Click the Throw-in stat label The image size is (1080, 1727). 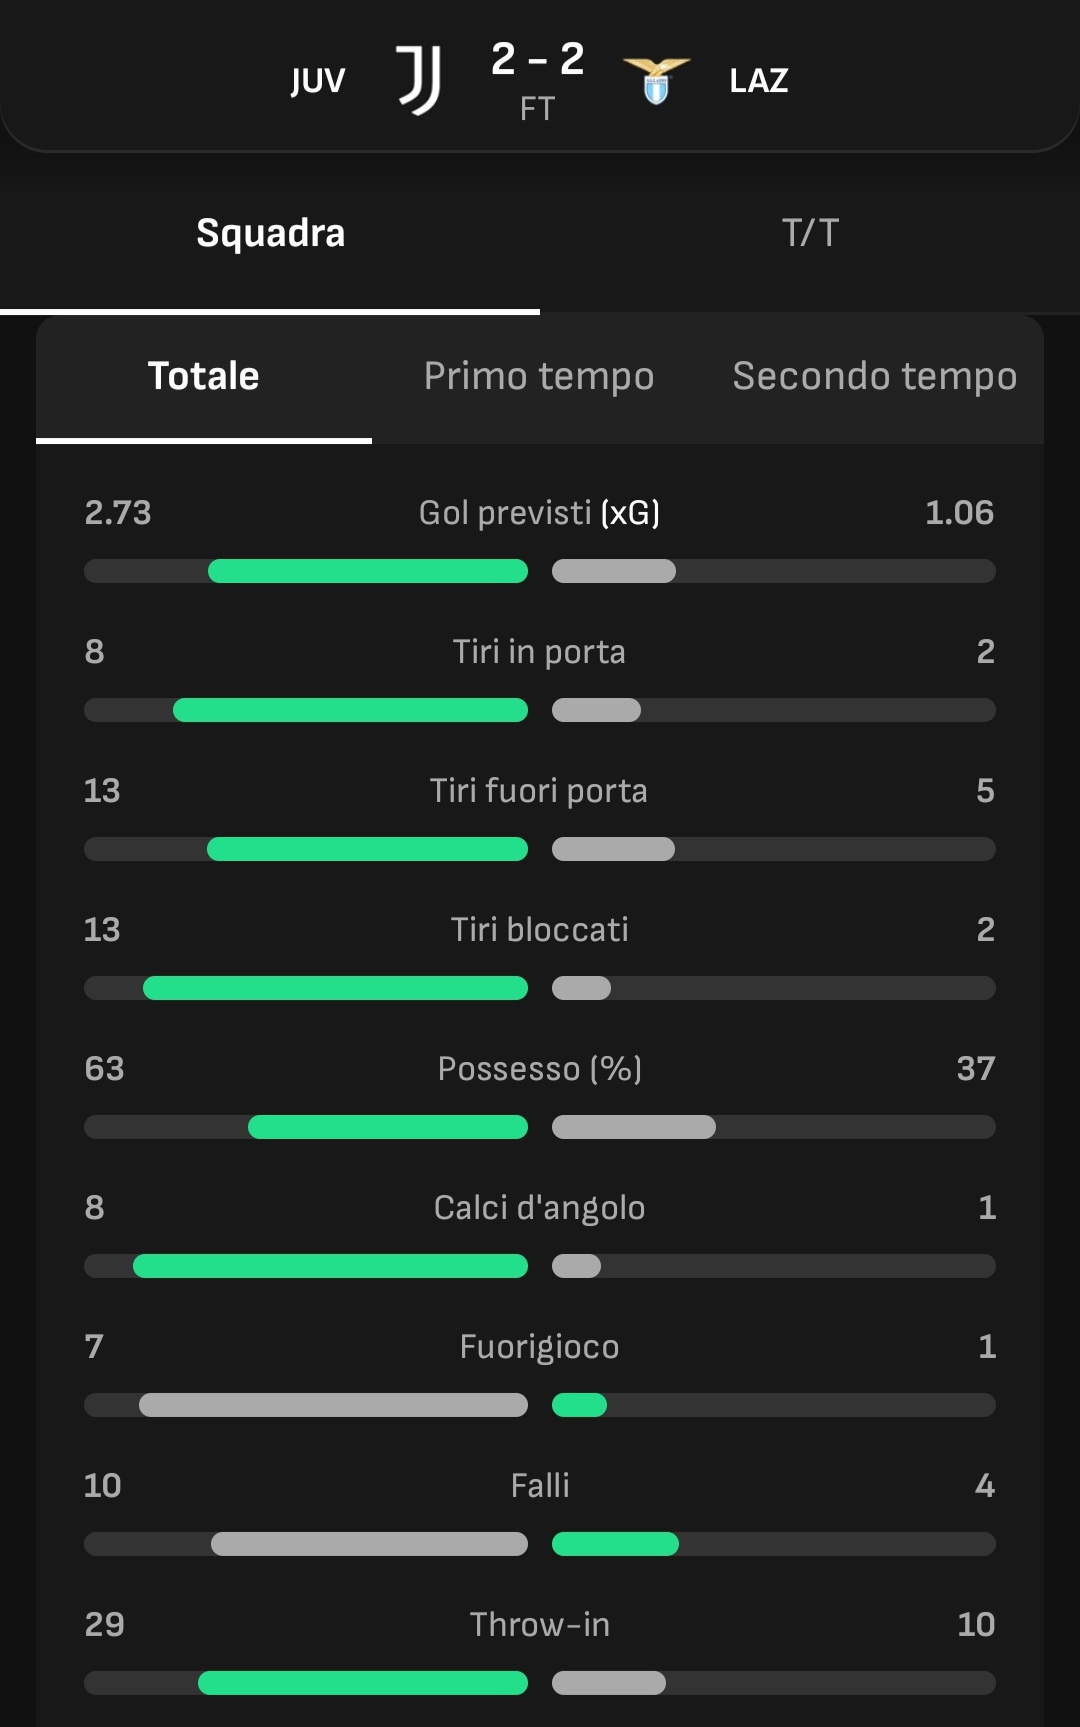[540, 1625]
